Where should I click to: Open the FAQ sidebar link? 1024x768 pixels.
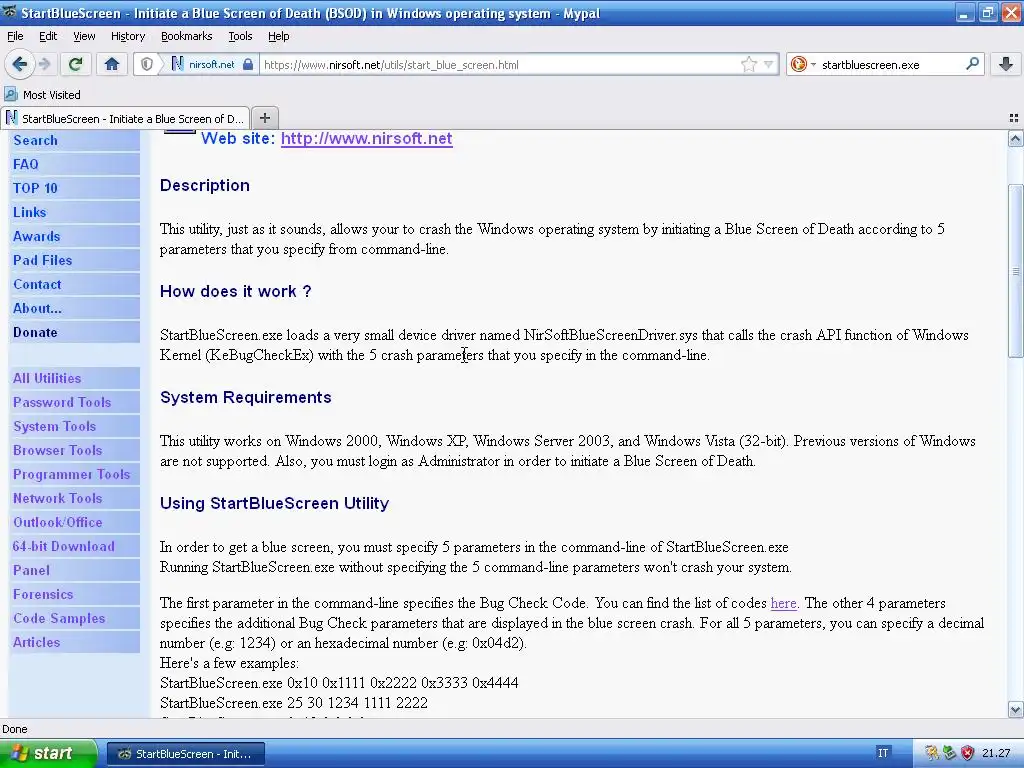tap(25, 164)
